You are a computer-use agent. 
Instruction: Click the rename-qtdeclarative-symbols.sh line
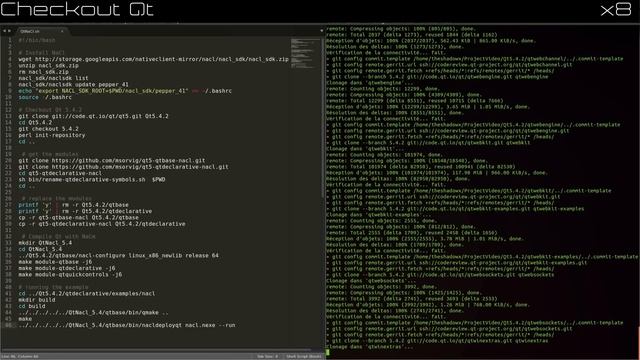pyautogui.click(x=91, y=180)
